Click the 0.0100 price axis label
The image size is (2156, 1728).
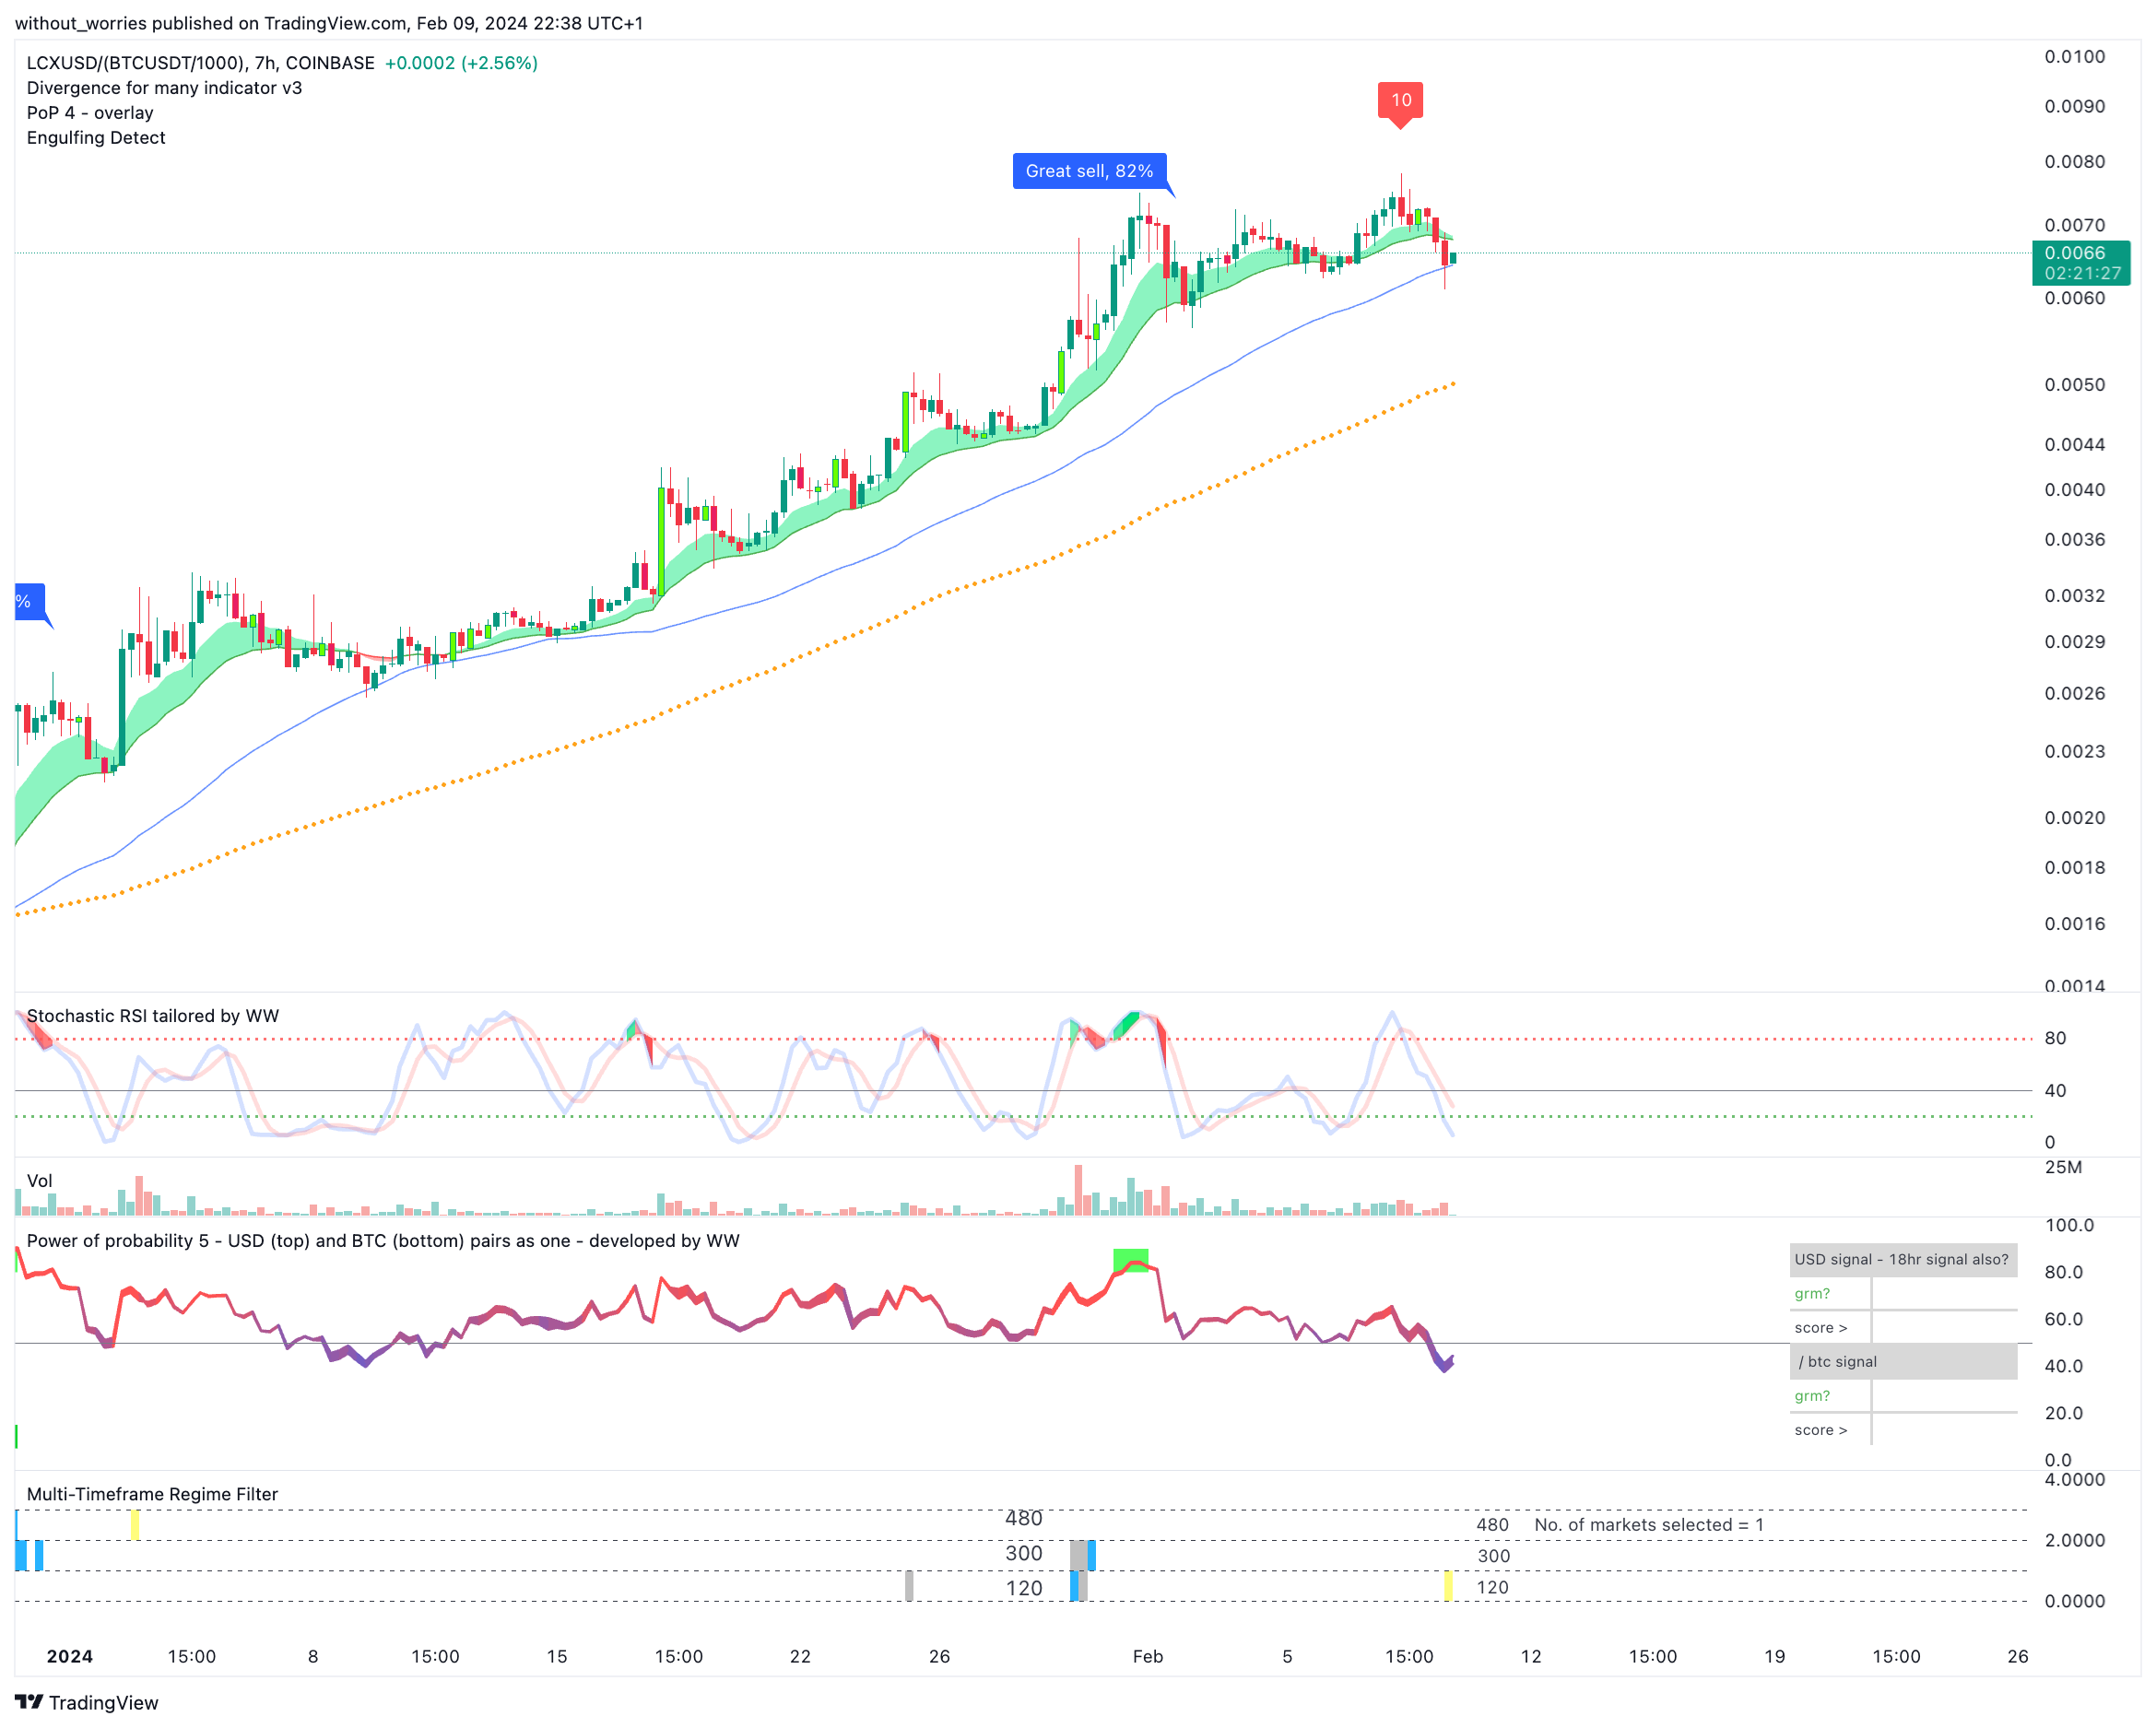click(2074, 57)
